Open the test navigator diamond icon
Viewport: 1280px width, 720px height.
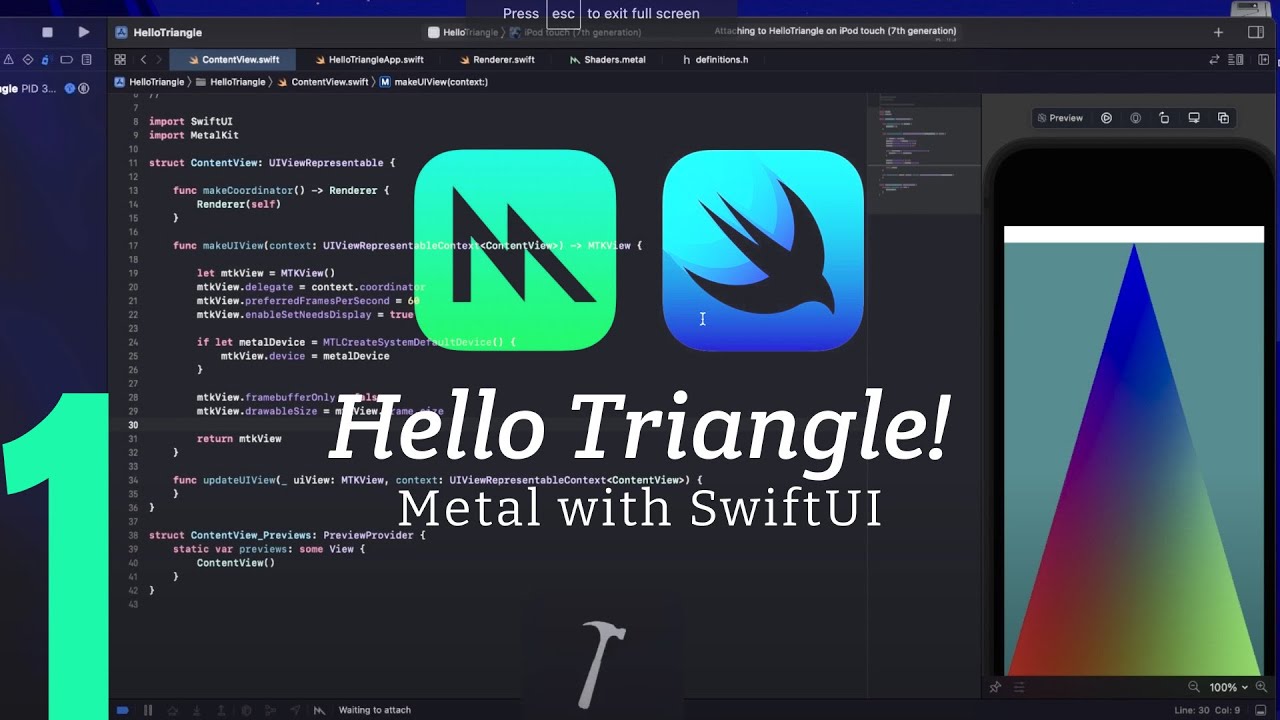click(x=28, y=60)
